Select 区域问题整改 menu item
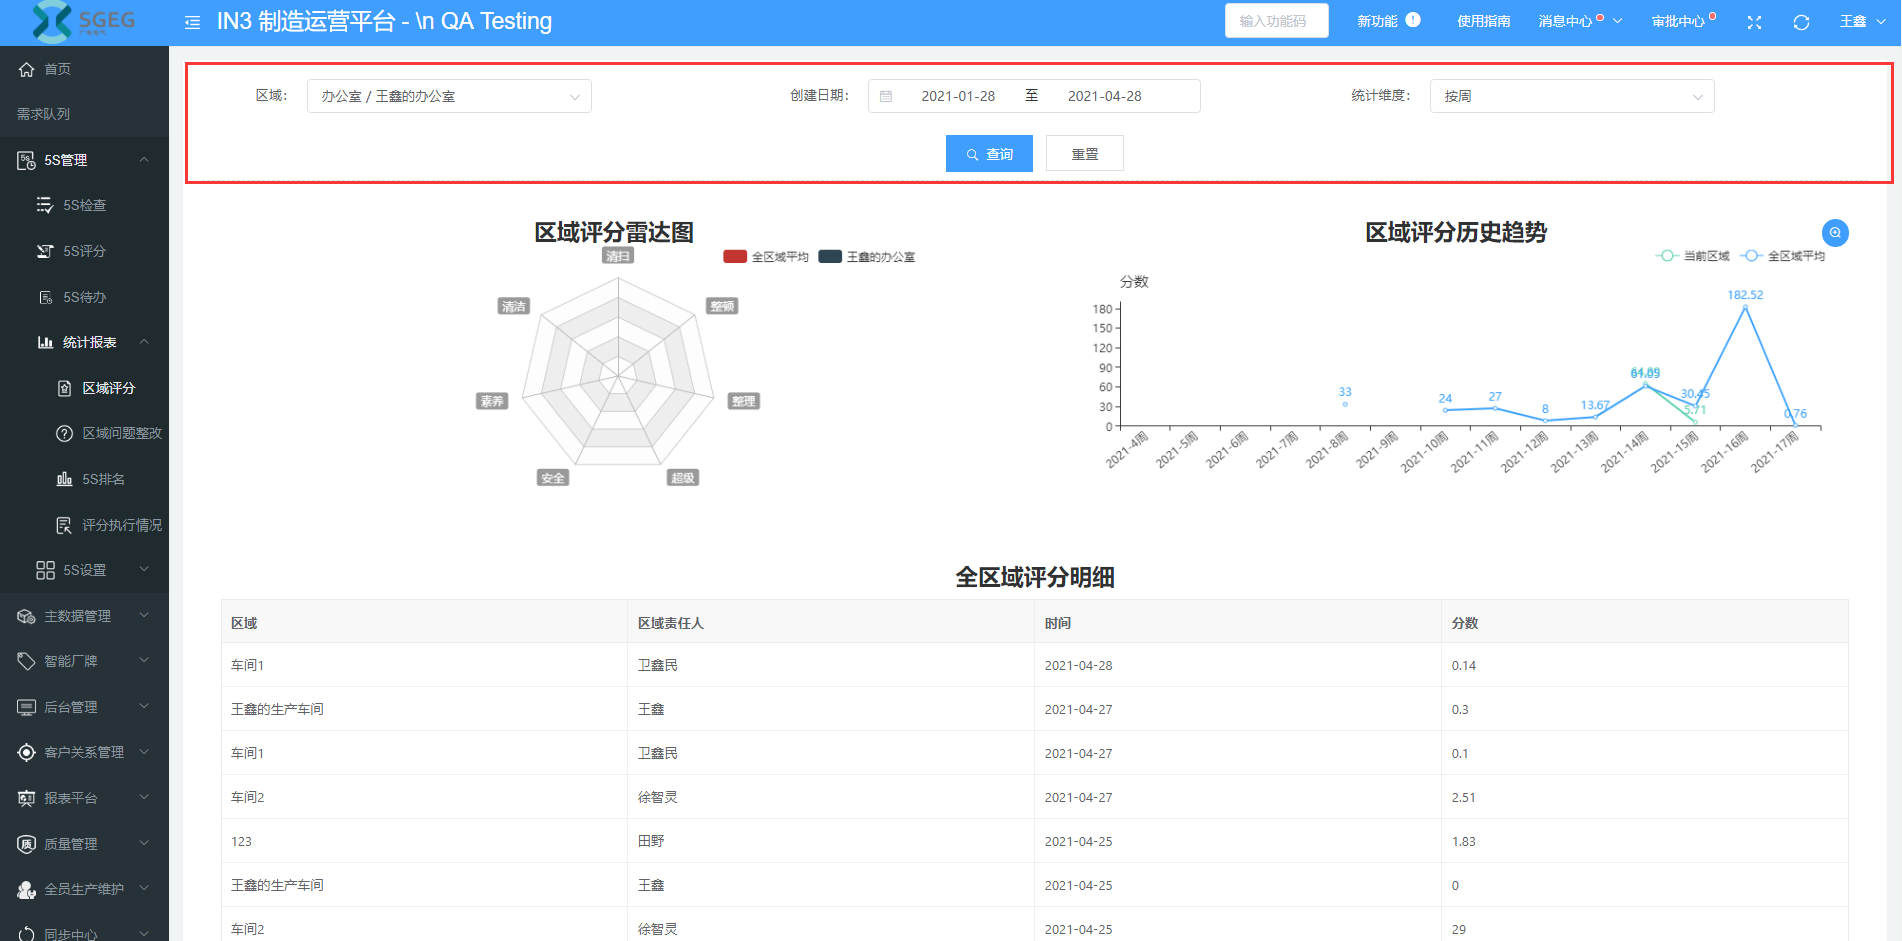Viewport: 1902px width, 941px height. (x=121, y=433)
